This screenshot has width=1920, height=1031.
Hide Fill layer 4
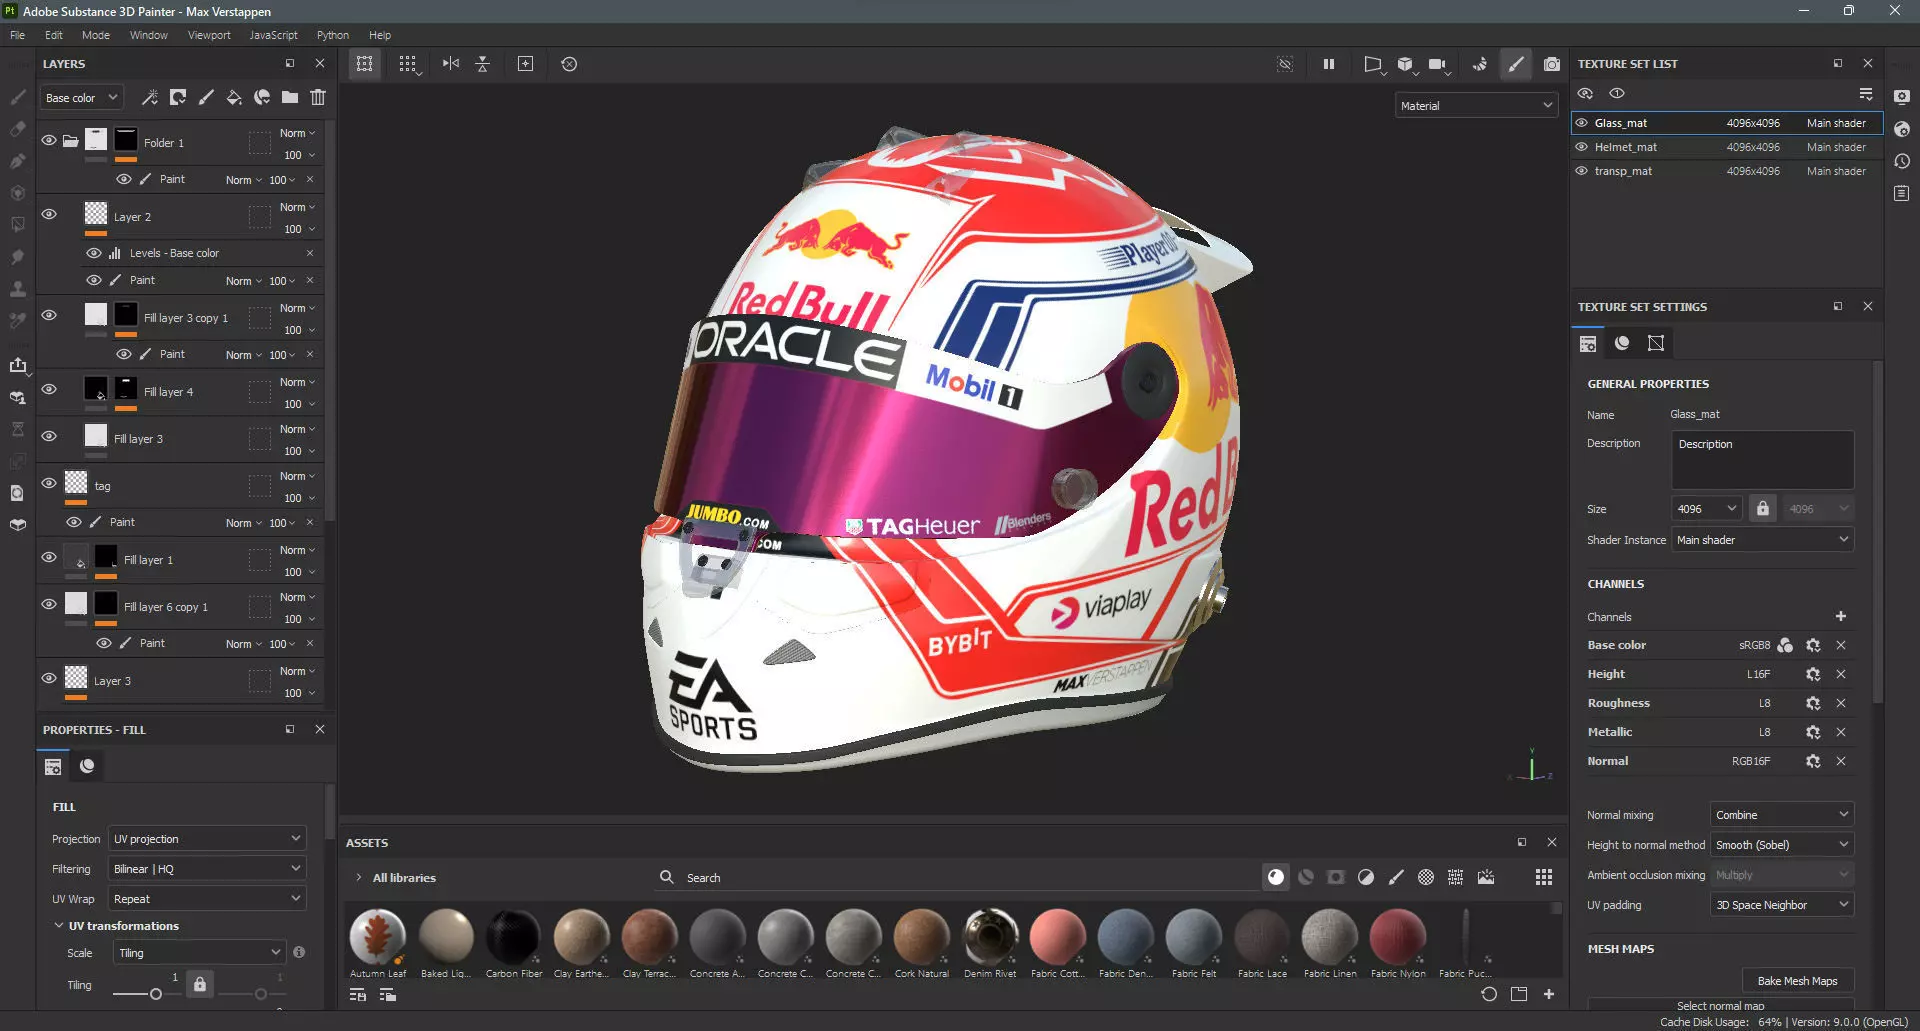point(49,390)
